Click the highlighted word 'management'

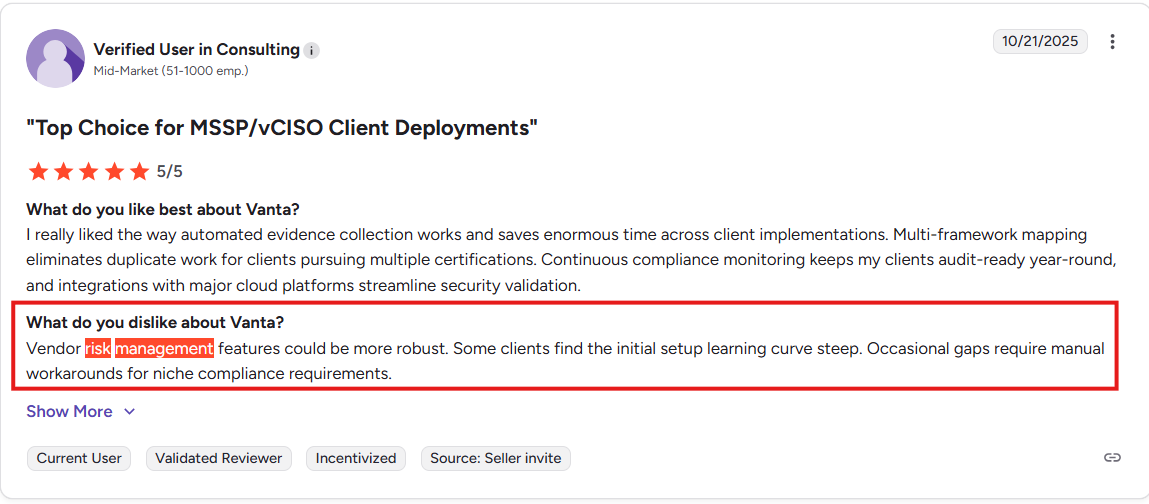[165, 349]
